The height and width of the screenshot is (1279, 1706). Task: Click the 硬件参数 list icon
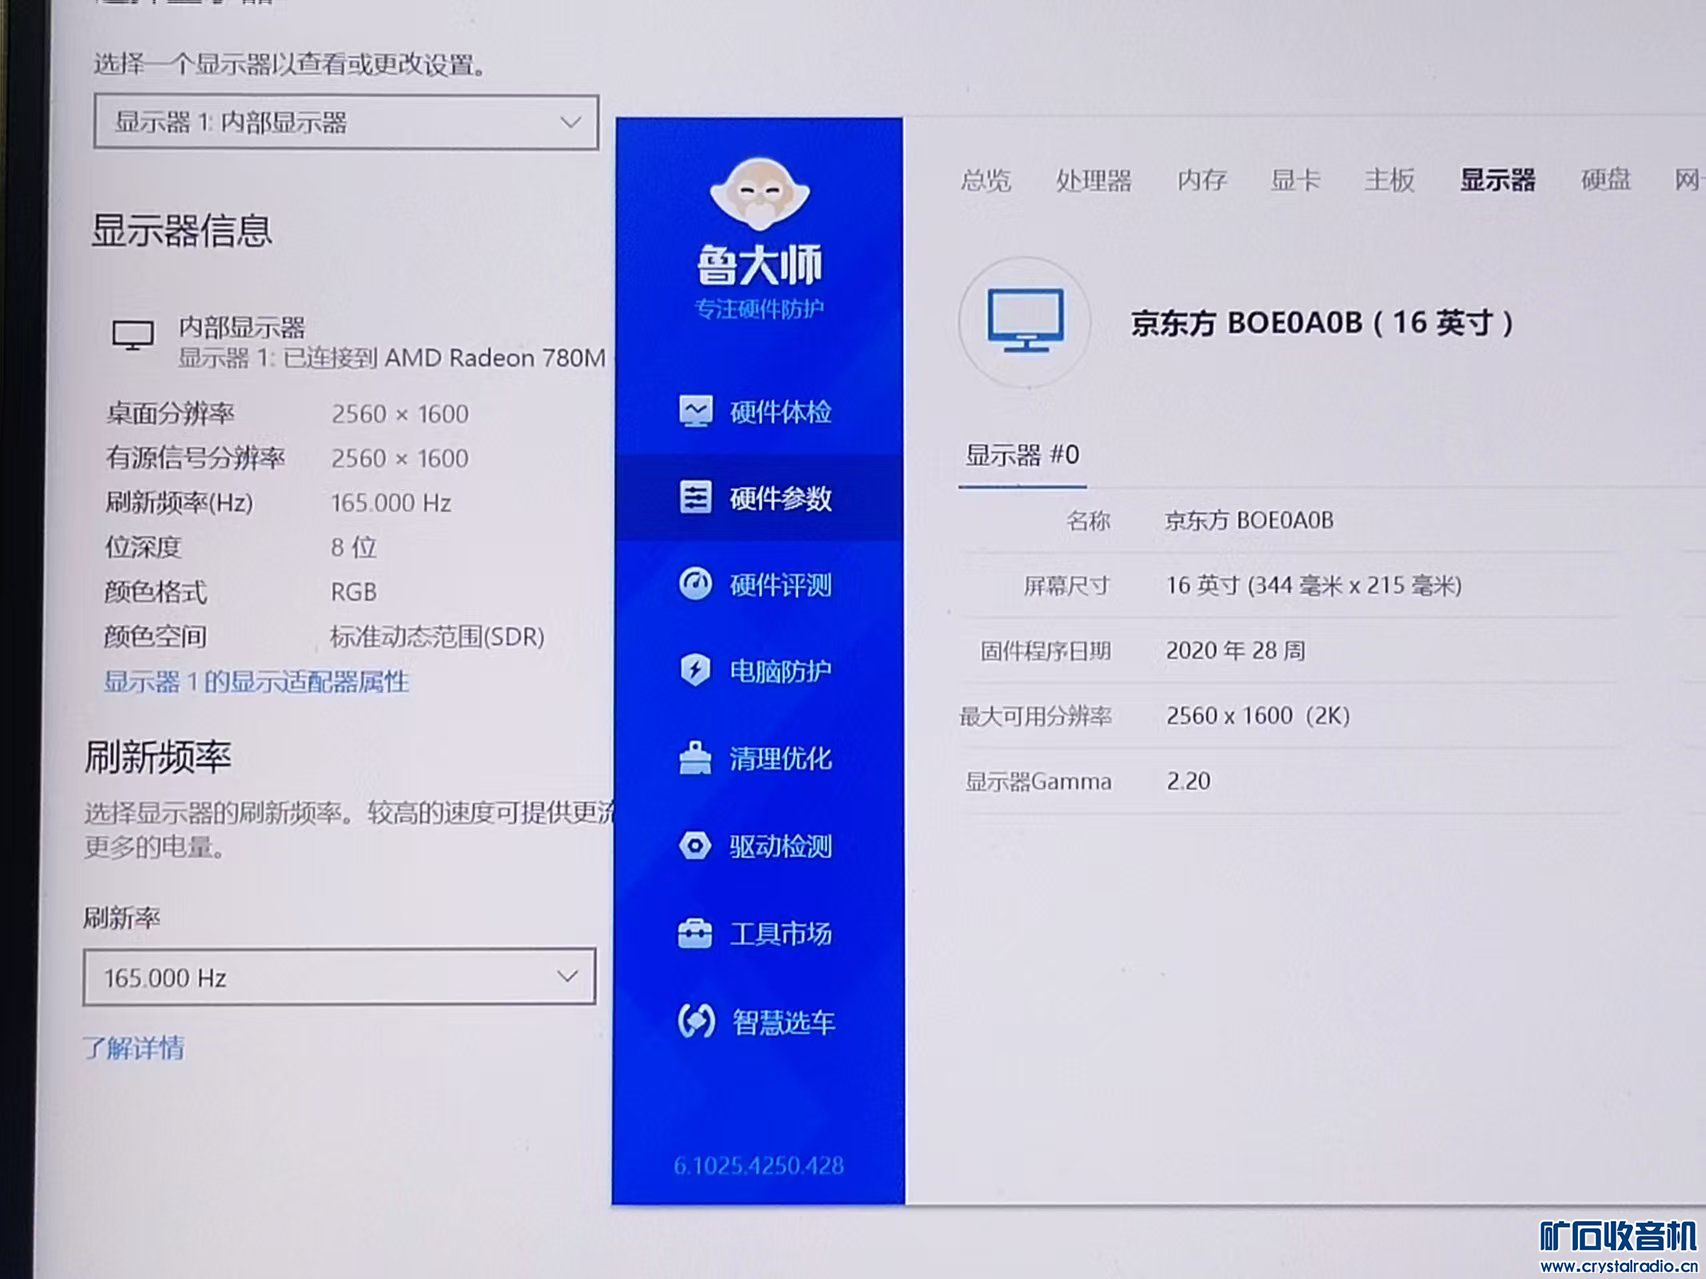(x=695, y=497)
